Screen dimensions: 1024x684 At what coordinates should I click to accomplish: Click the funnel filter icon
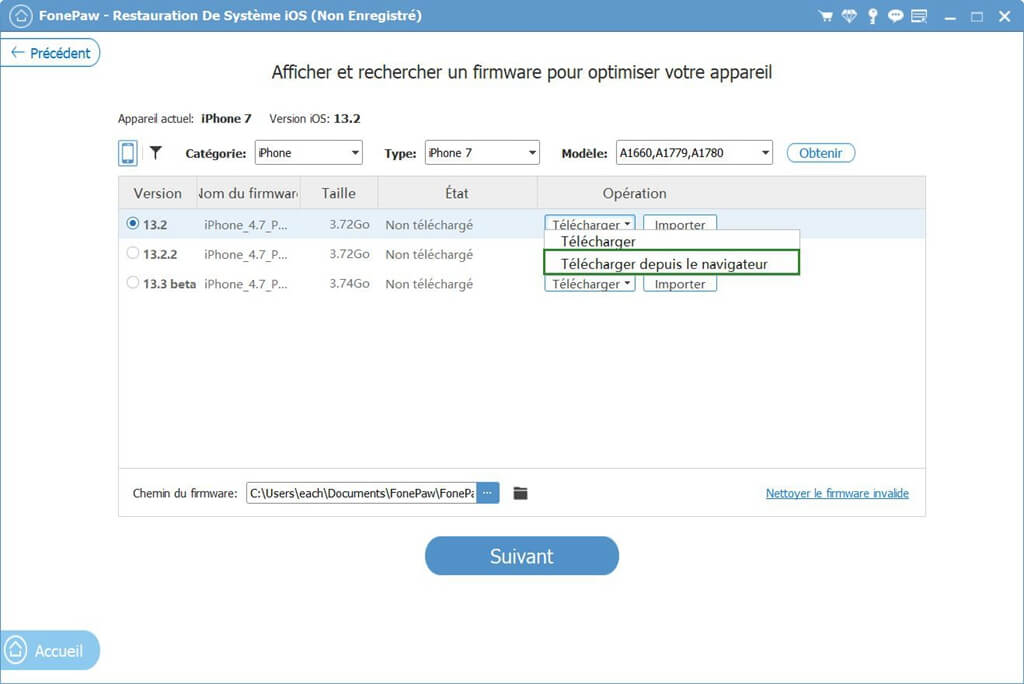(x=155, y=152)
